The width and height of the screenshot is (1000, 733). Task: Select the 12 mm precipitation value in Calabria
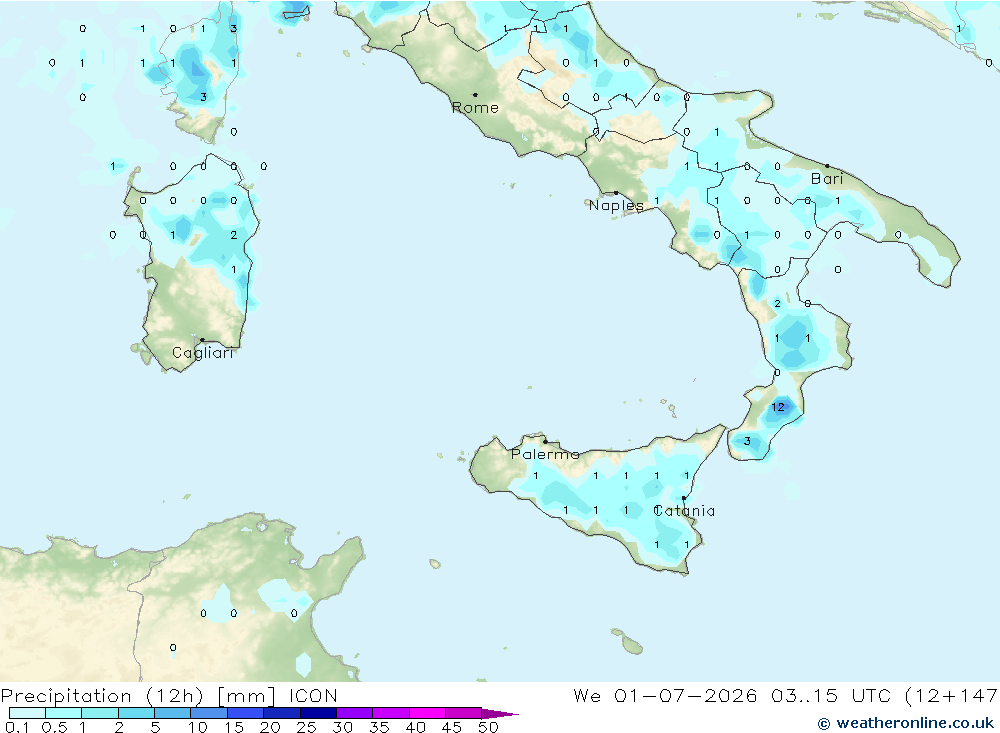(778, 407)
